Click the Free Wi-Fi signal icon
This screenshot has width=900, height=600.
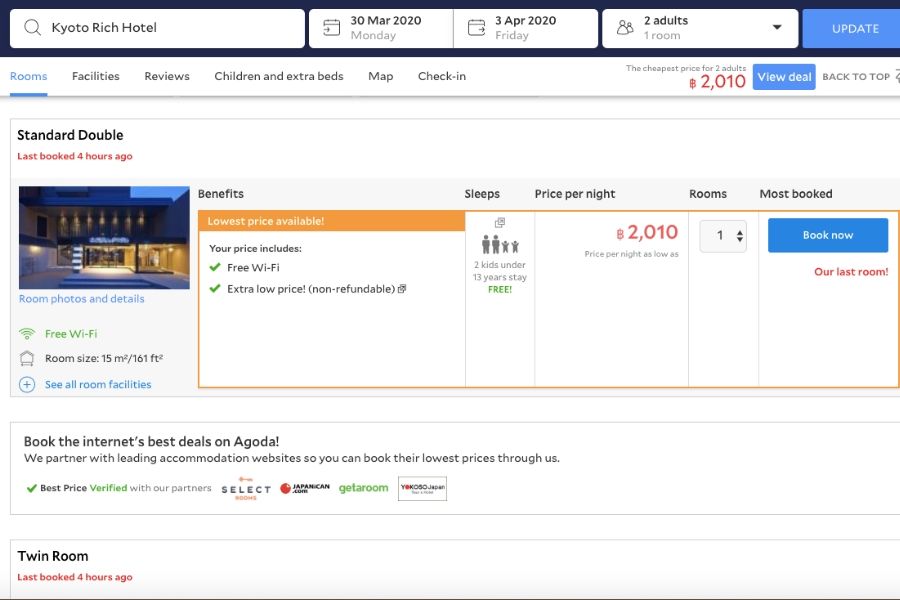(x=27, y=334)
